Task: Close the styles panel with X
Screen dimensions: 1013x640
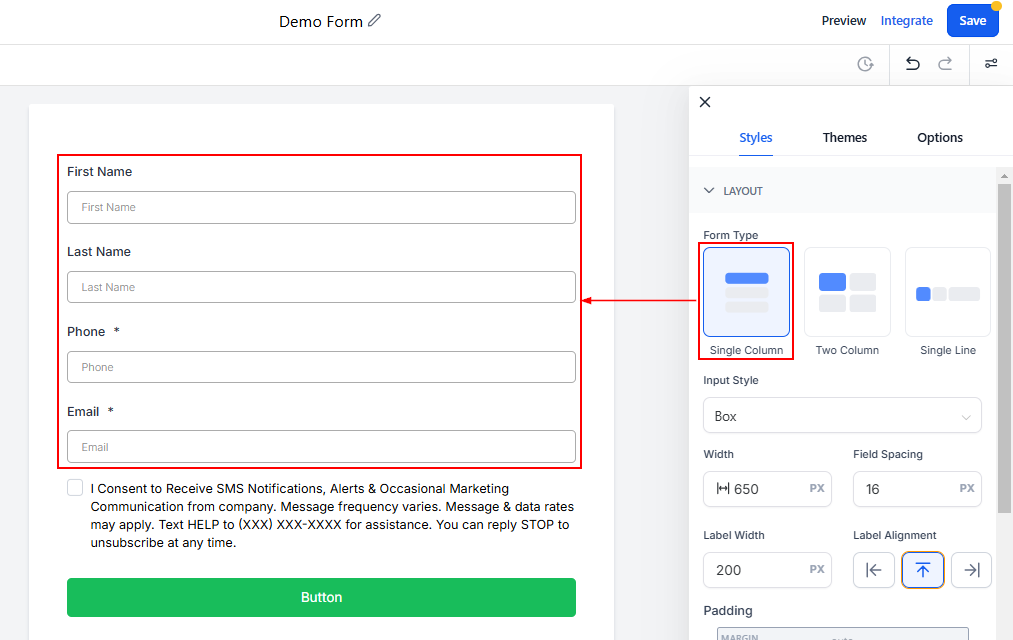Action: [x=705, y=102]
